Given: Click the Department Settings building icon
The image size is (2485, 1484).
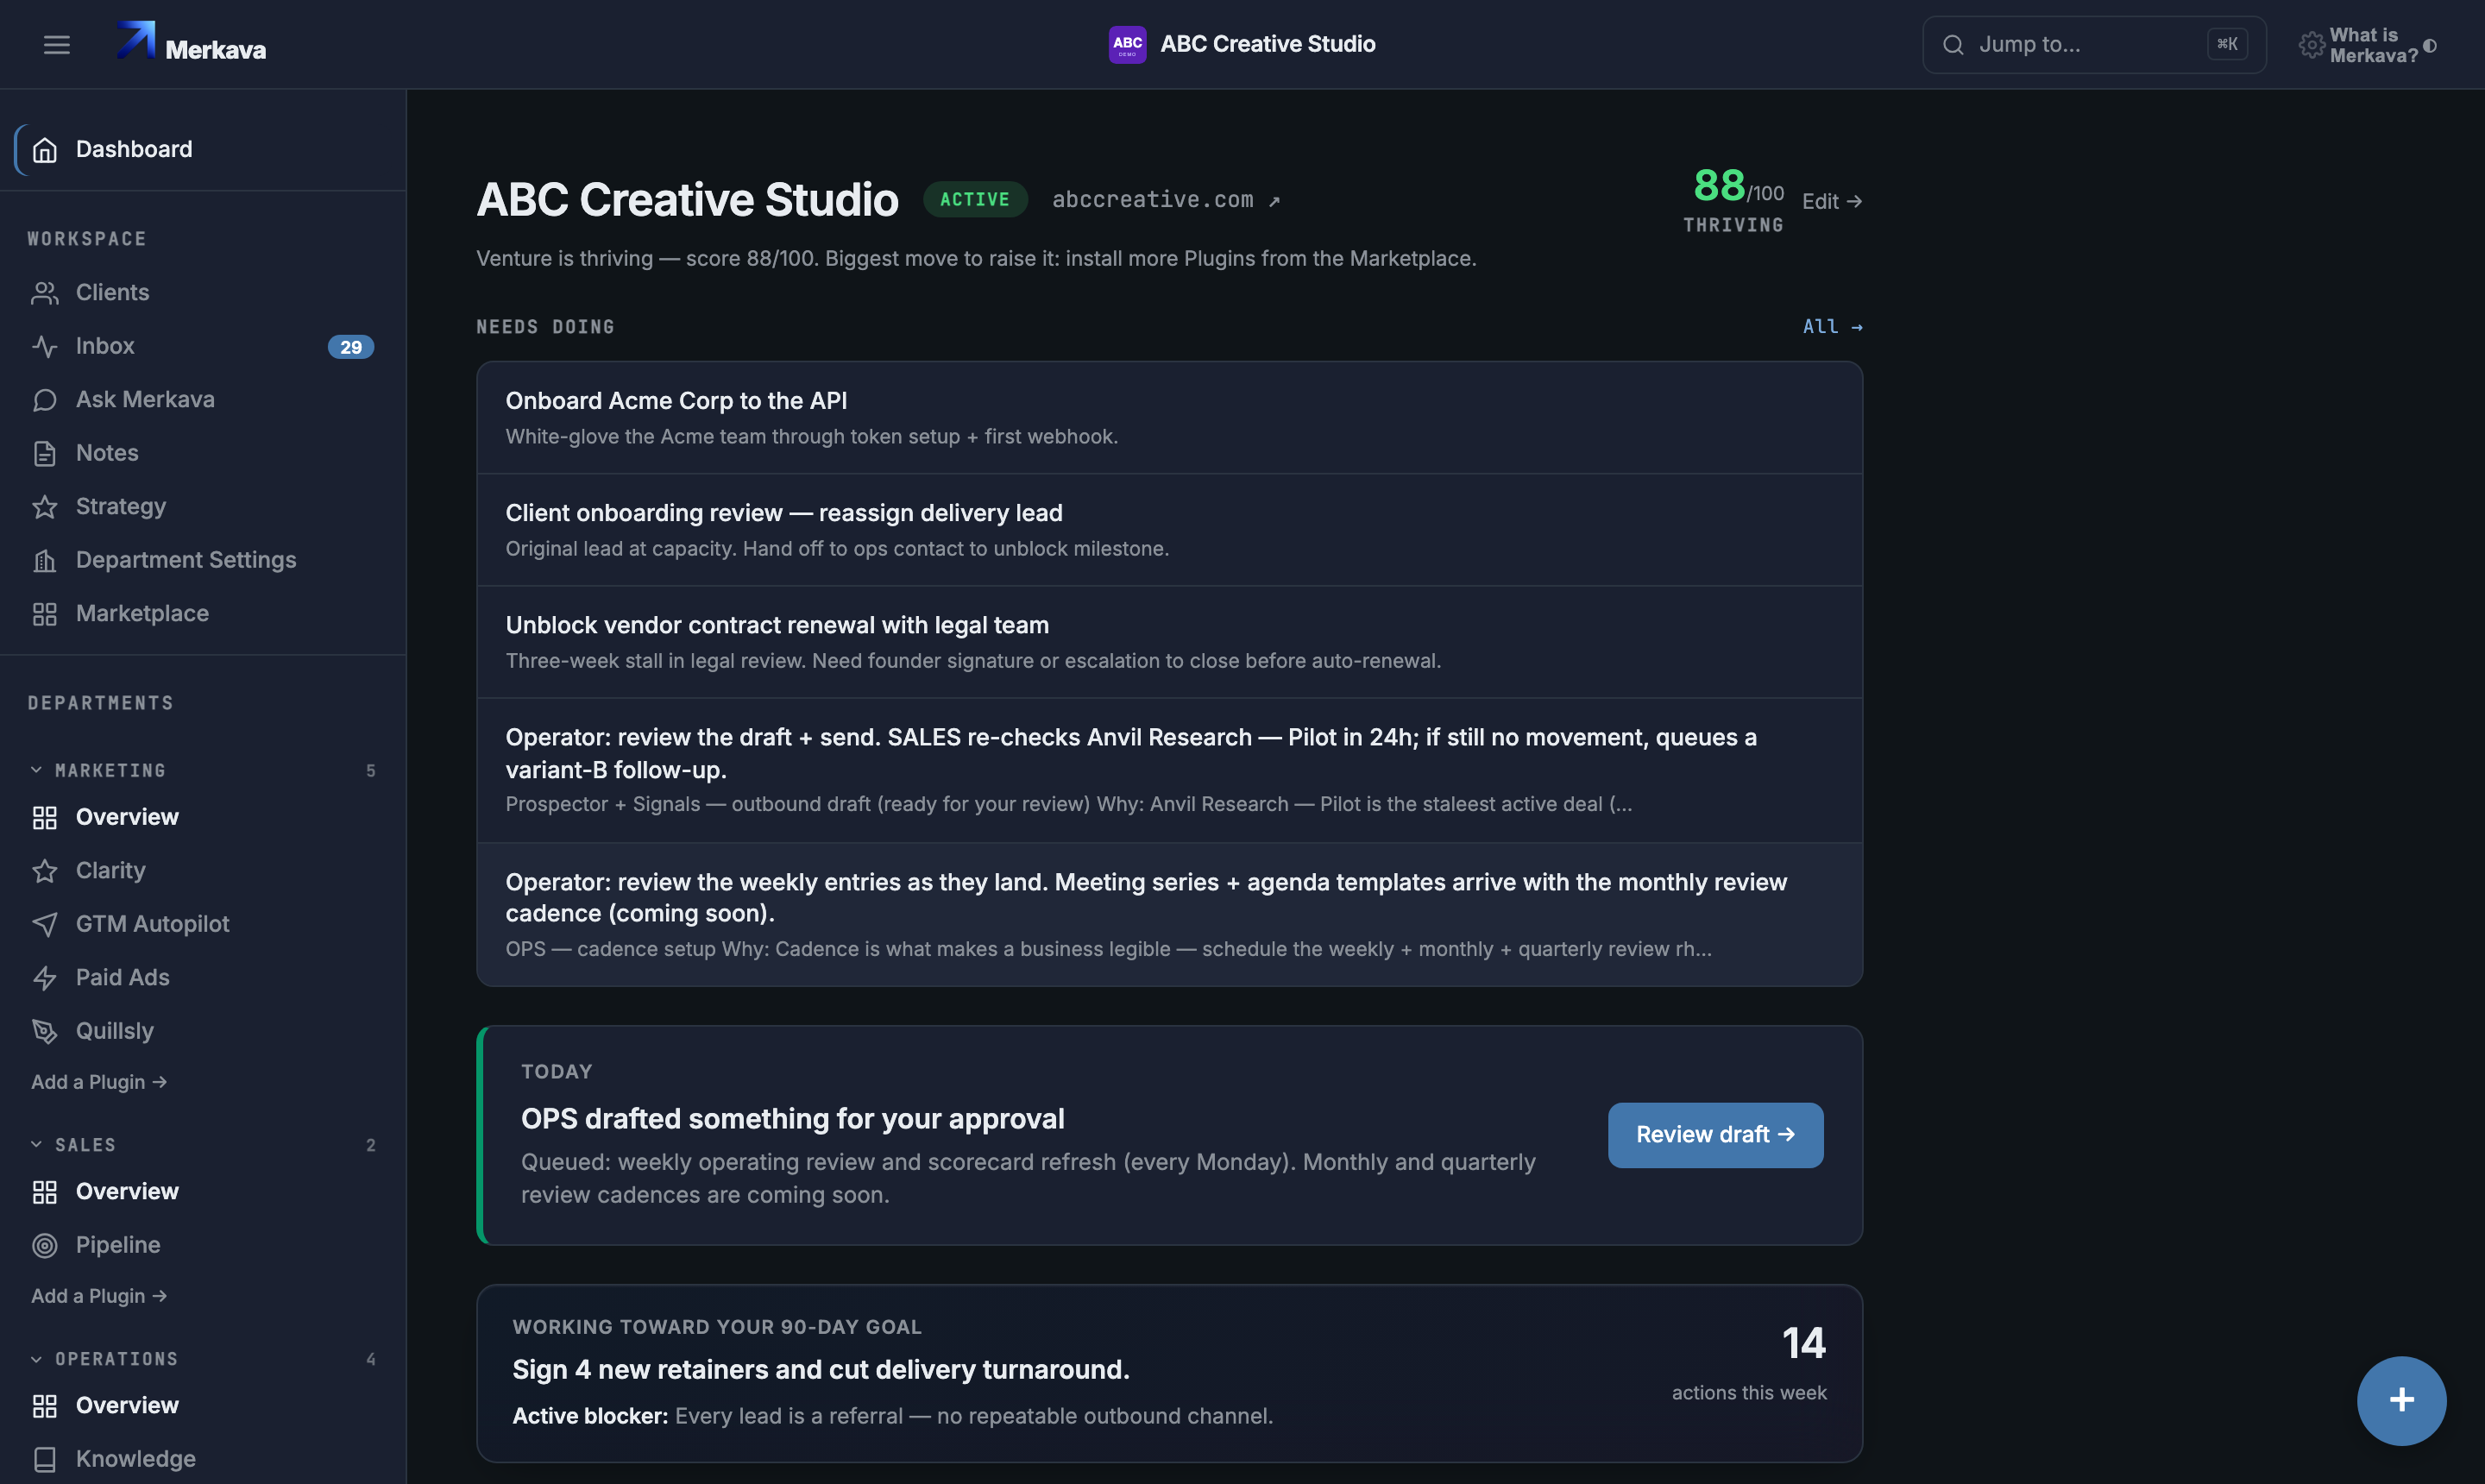Looking at the screenshot, I should coord(45,560).
